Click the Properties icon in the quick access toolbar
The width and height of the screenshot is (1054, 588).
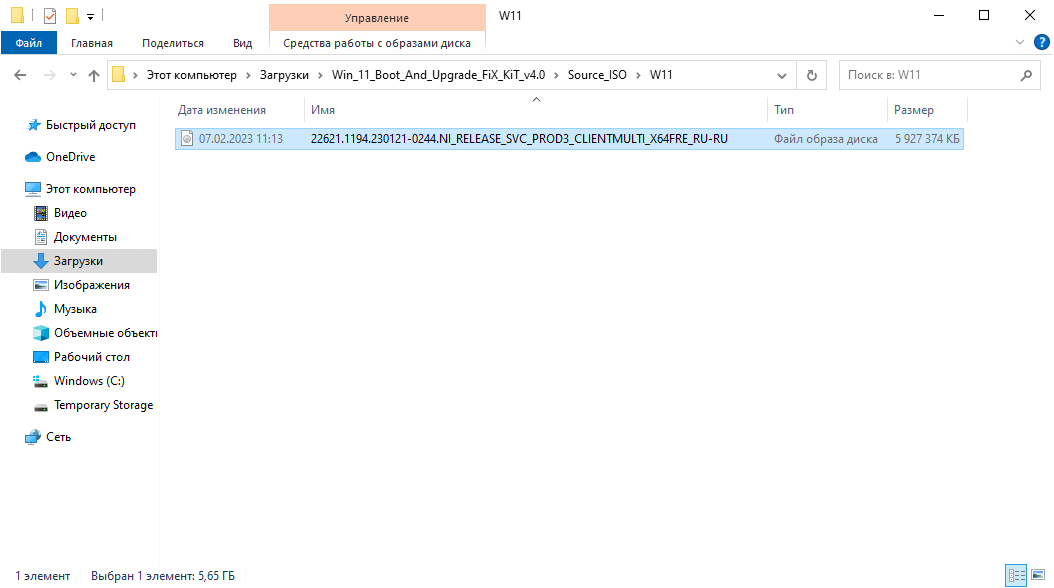pos(50,16)
